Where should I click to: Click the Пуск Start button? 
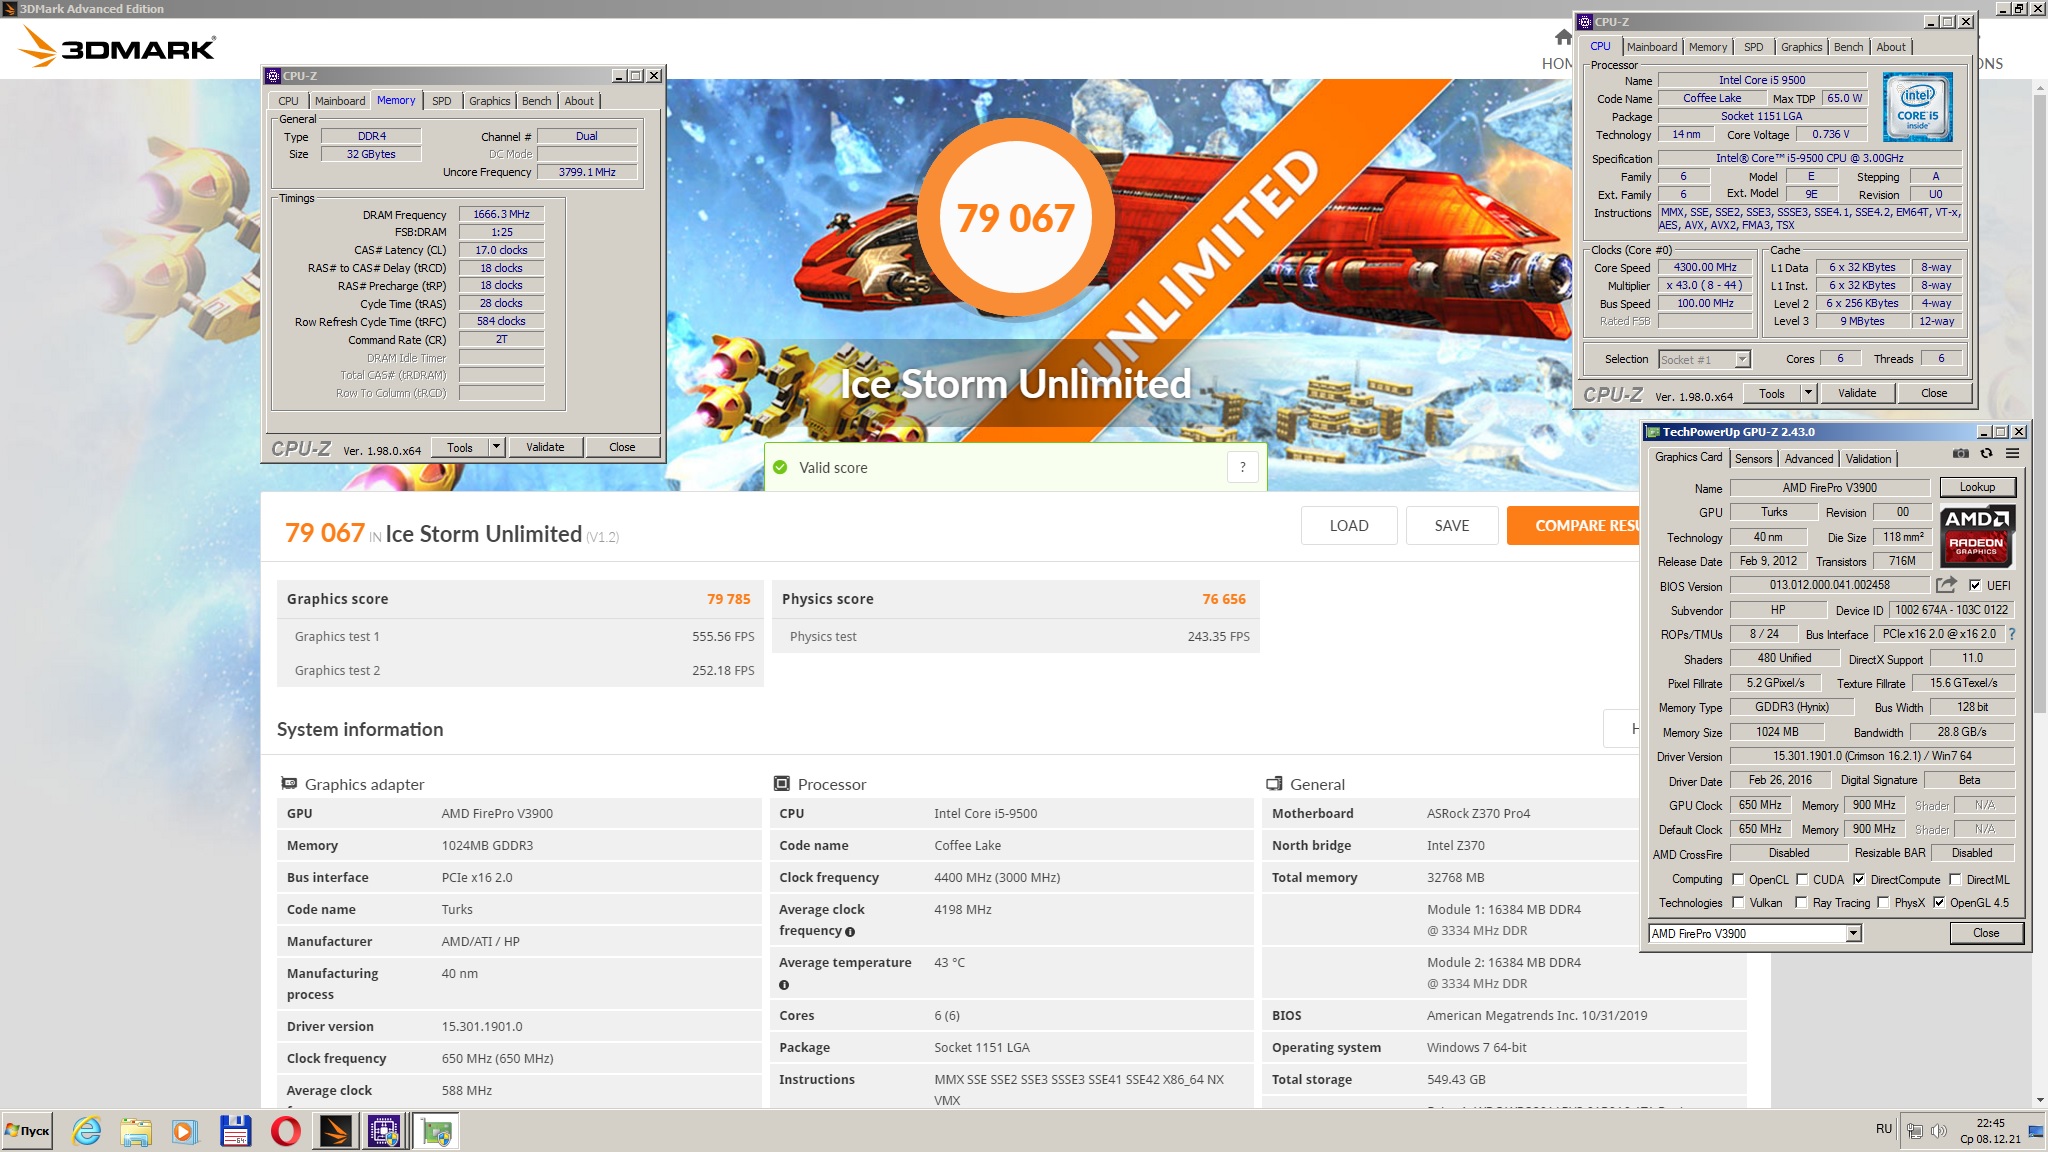[27, 1131]
